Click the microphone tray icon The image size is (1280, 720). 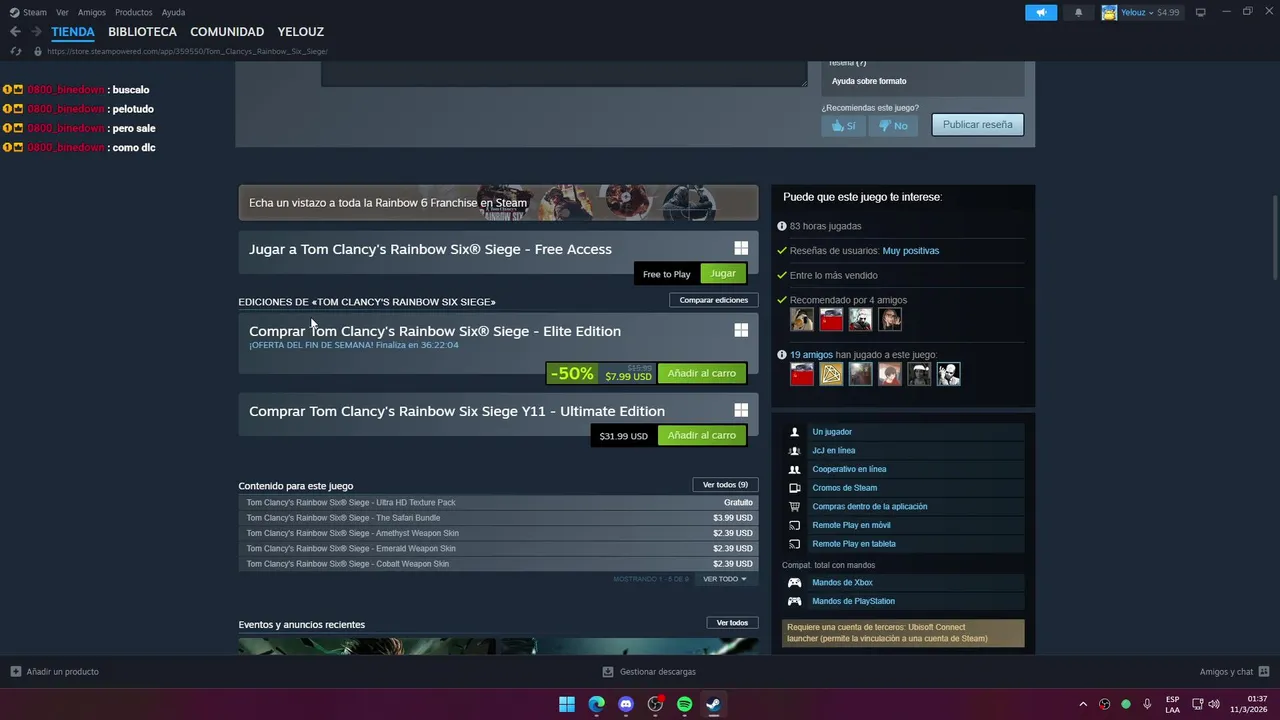1147,704
